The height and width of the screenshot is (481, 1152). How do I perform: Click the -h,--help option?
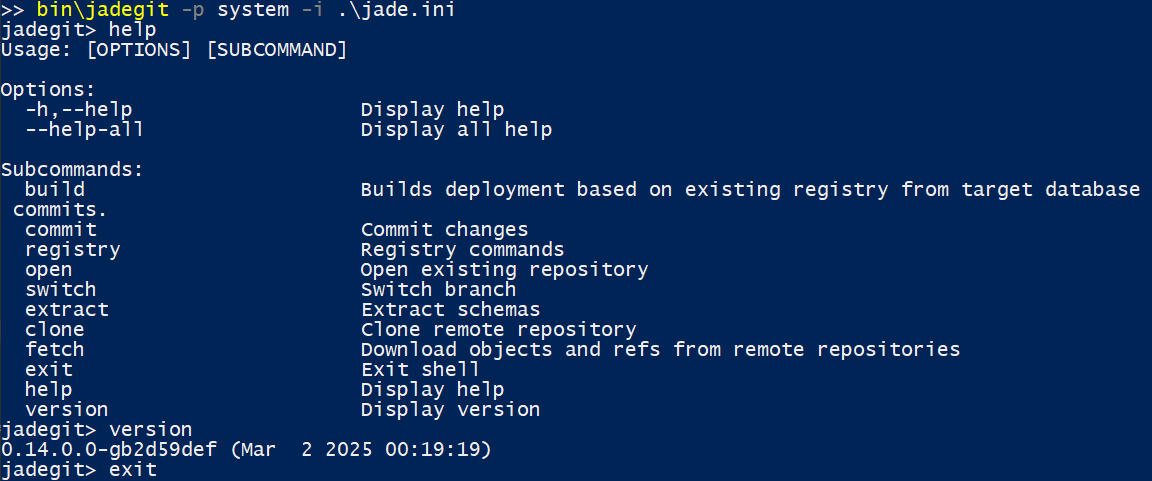[x=79, y=110]
